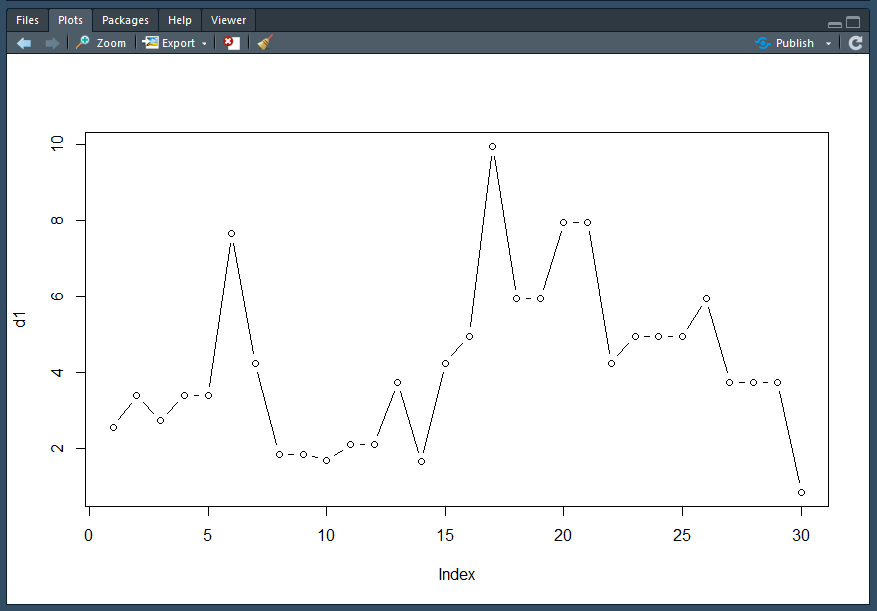Screen dimensions: 877x611
Task: Switch to the Files tab
Action: pyautogui.click(x=27, y=20)
